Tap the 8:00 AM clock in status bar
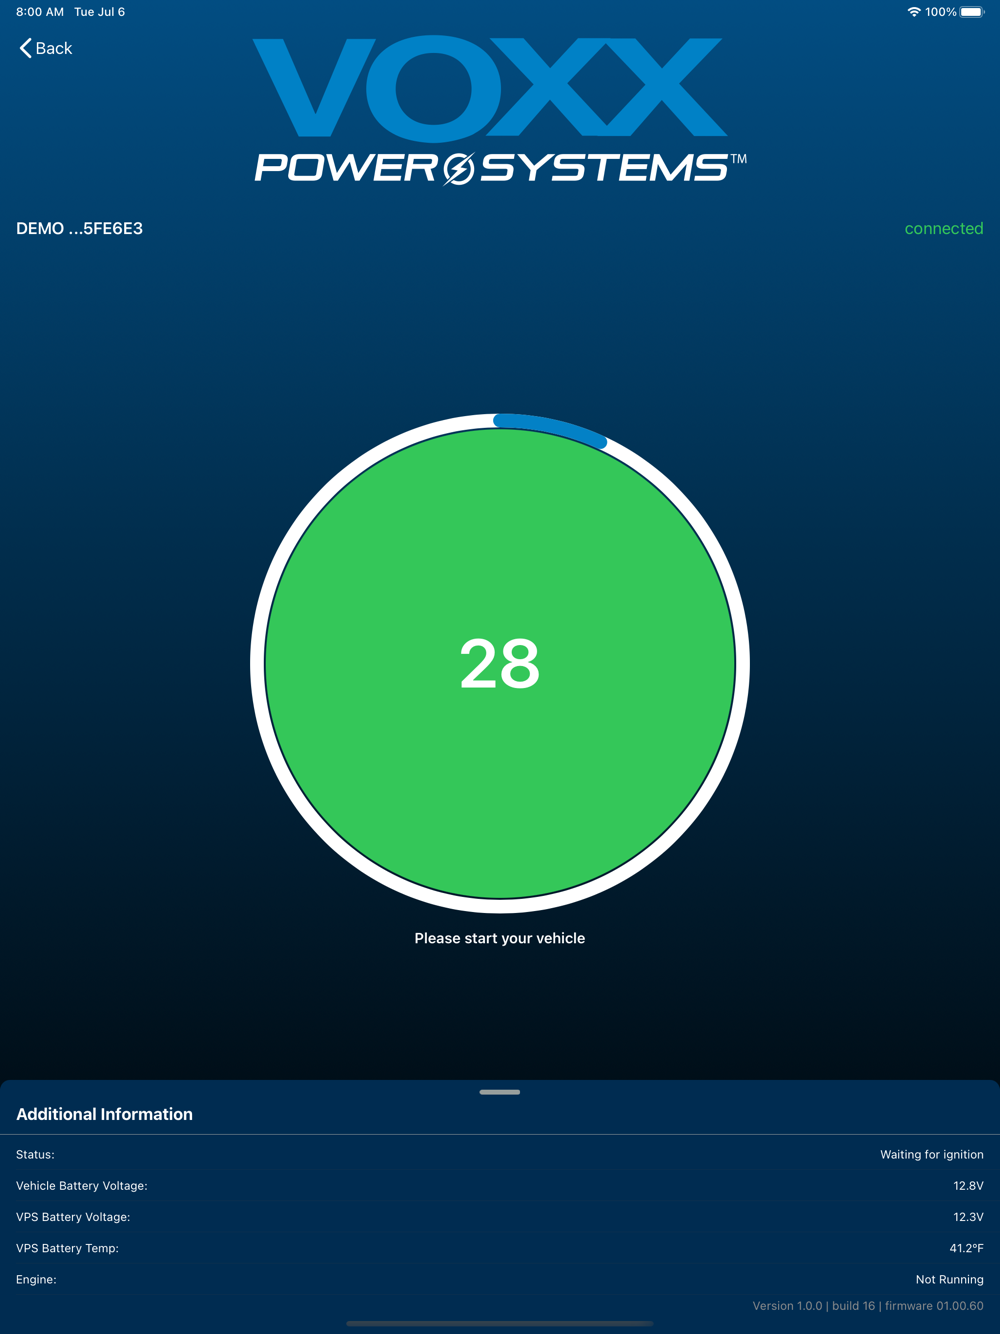Screen dimensions: 1000x1334 [40, 12]
